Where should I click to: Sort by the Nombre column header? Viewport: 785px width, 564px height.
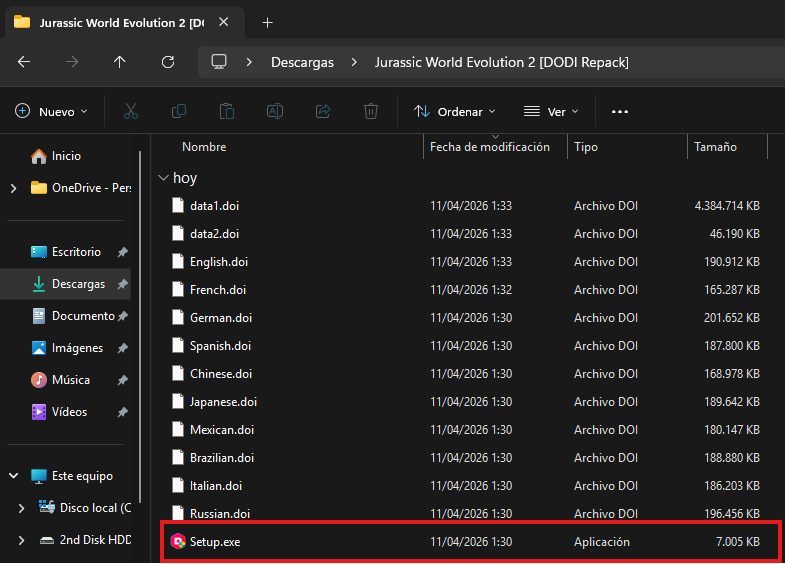point(204,147)
